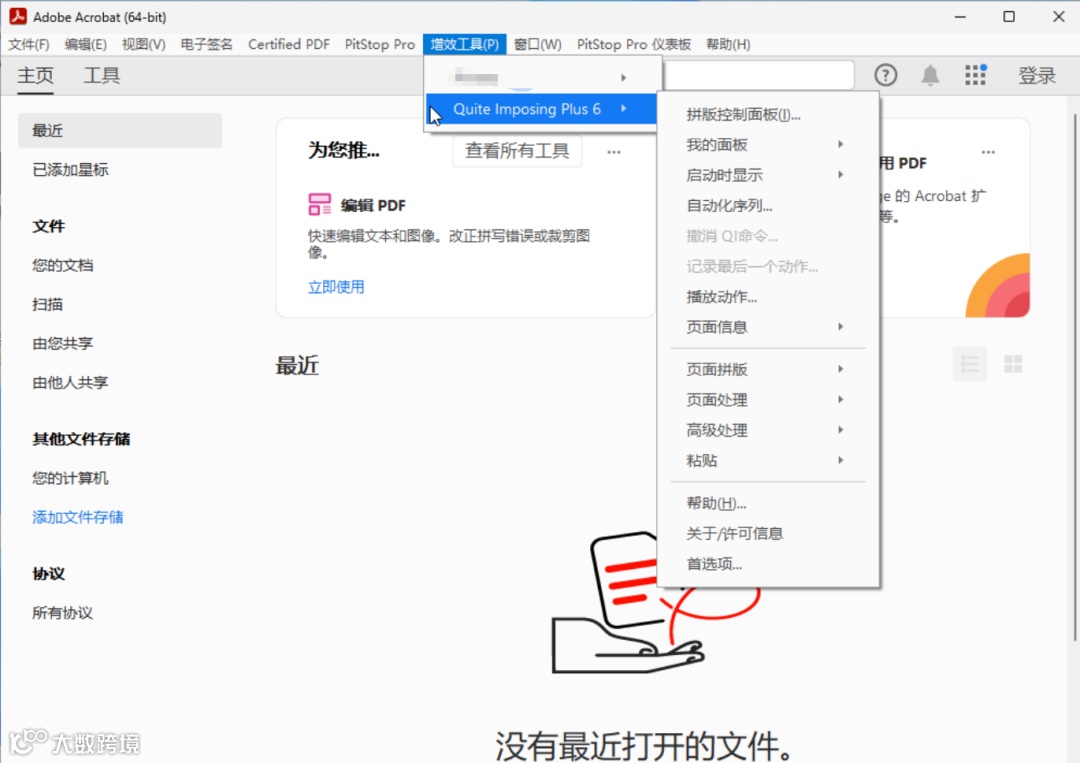Expand the 我的面板 submenu

tap(768, 145)
